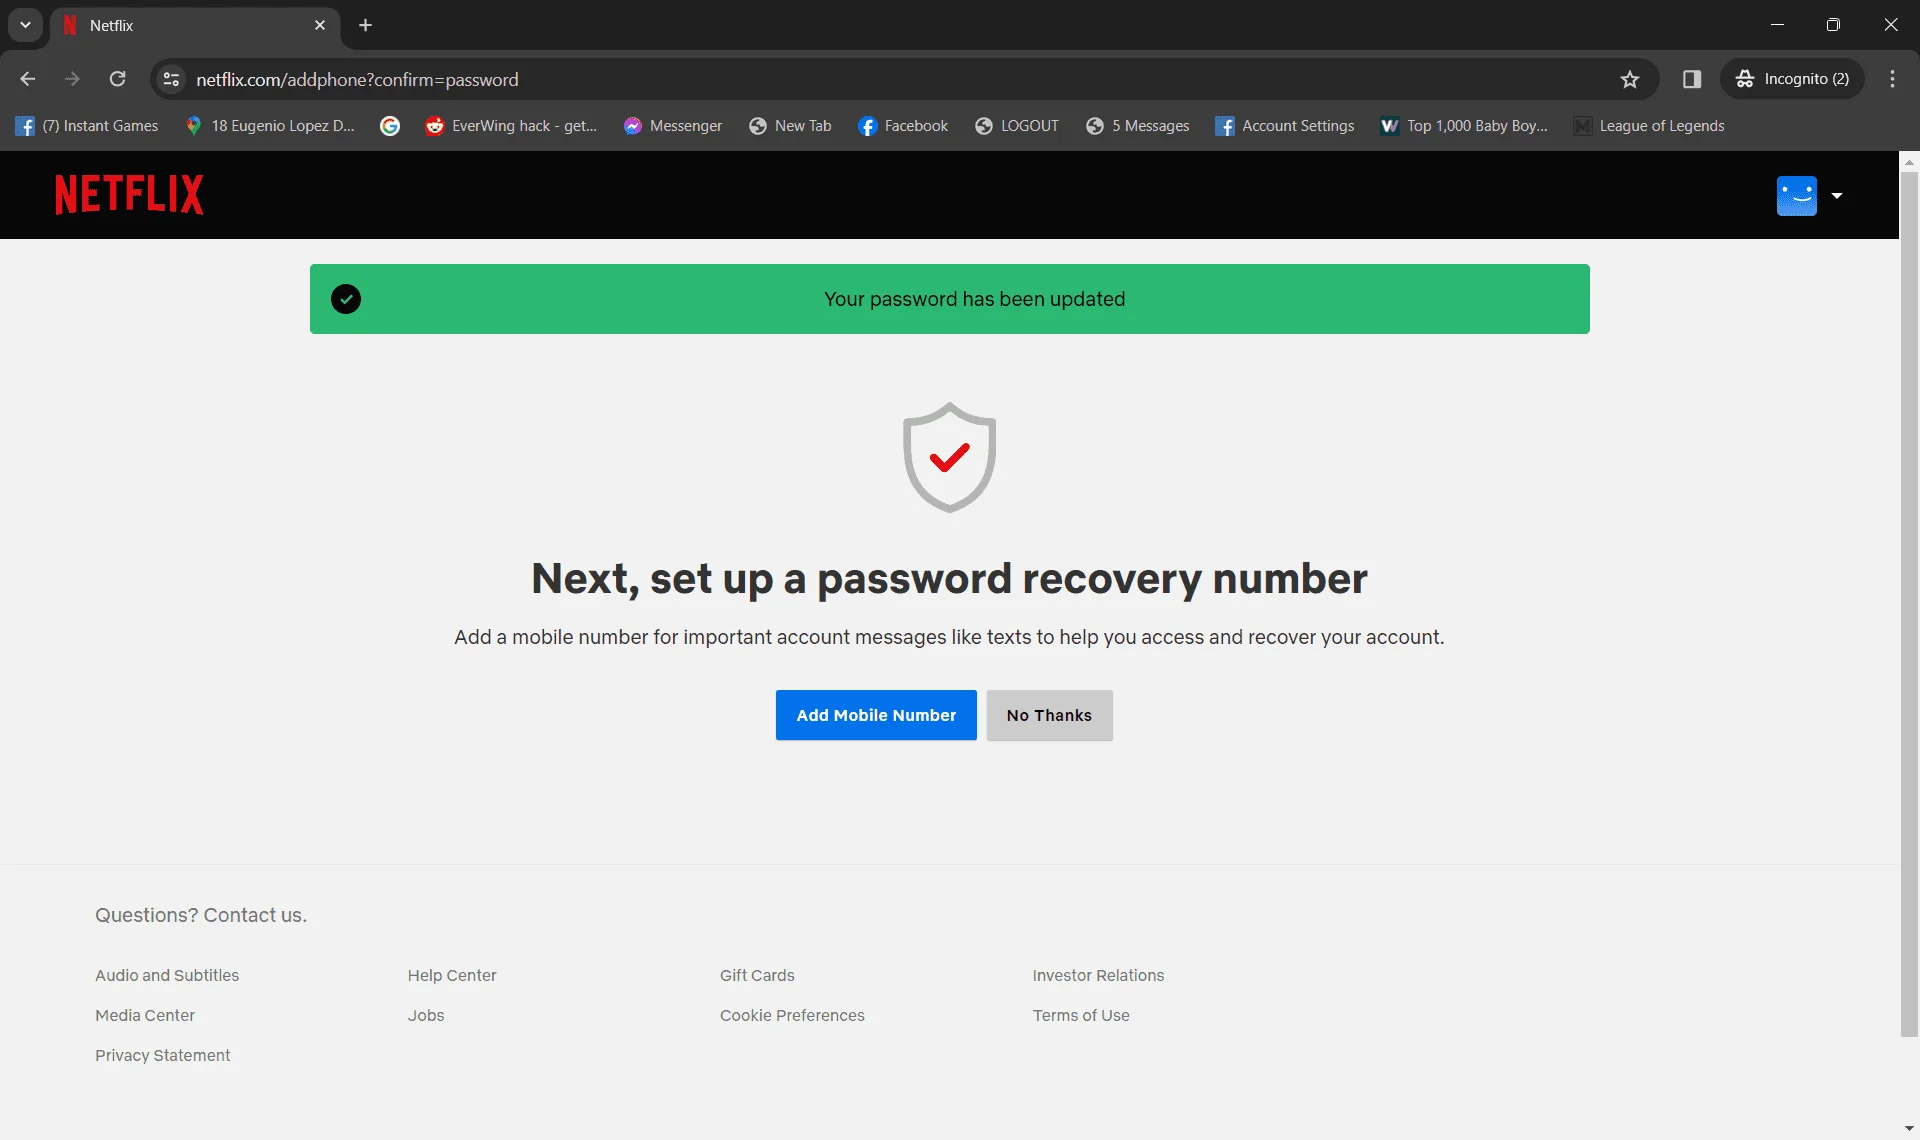Click the password recovery number heading
This screenshot has width=1920, height=1140.
pos(949,578)
